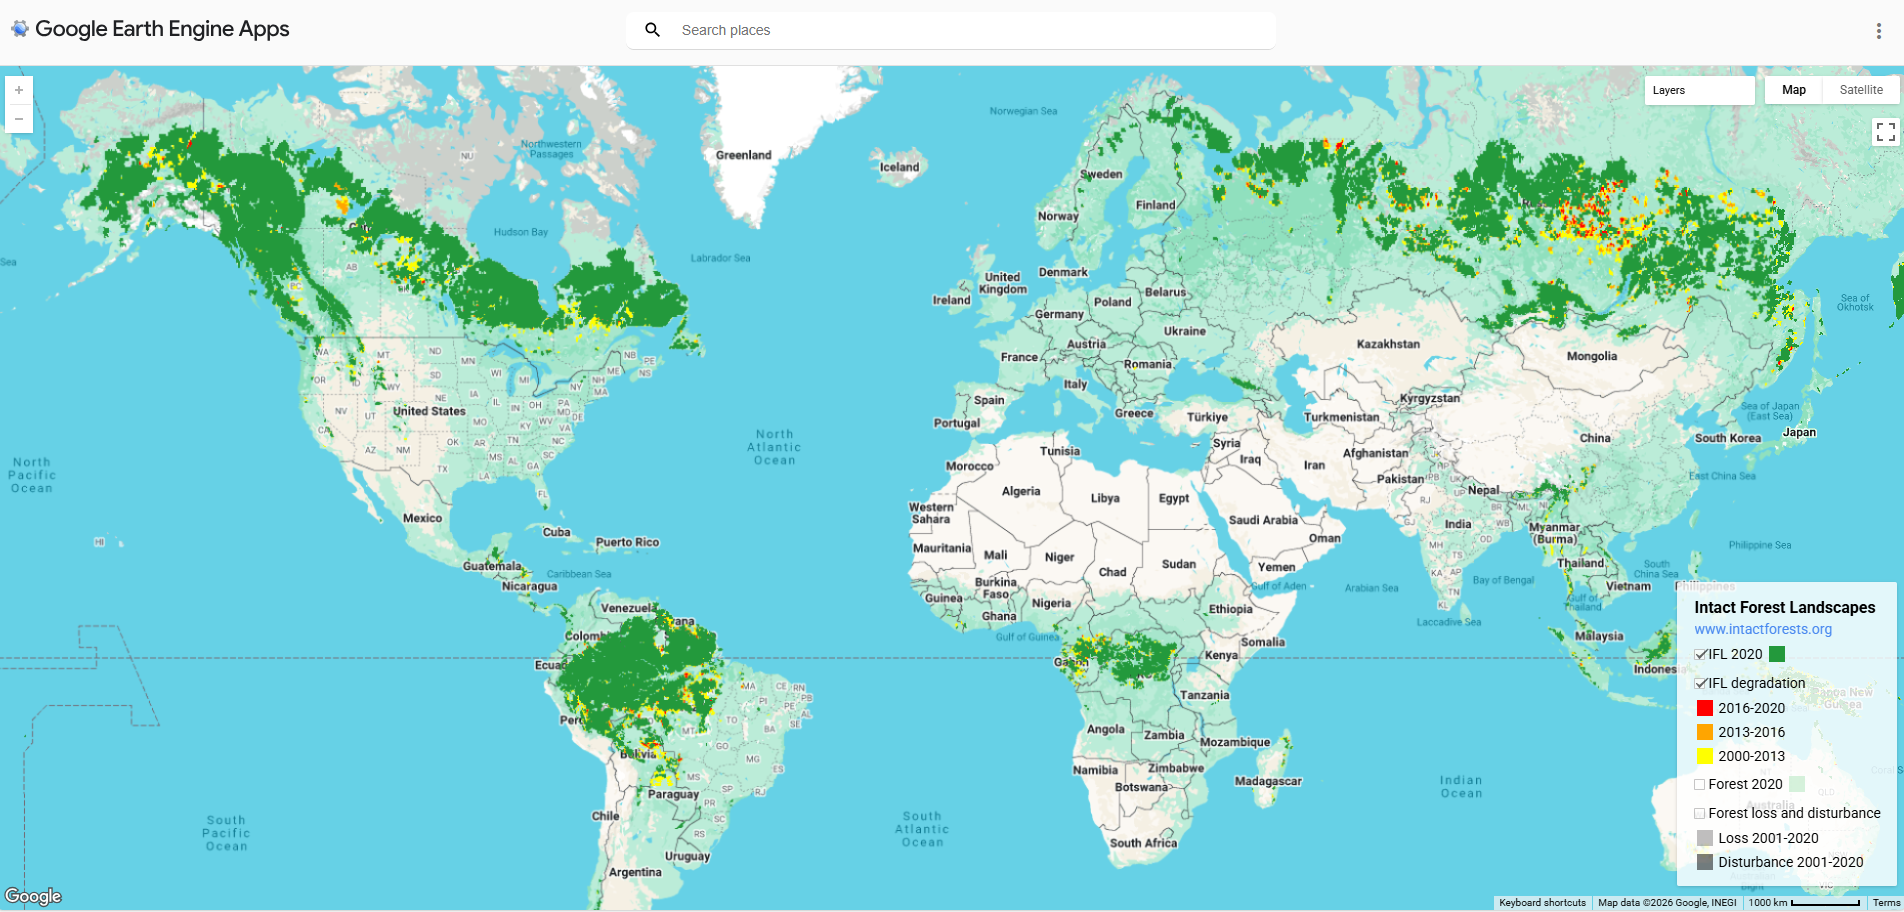Open the www.intactforests.org link

pos(1762,629)
